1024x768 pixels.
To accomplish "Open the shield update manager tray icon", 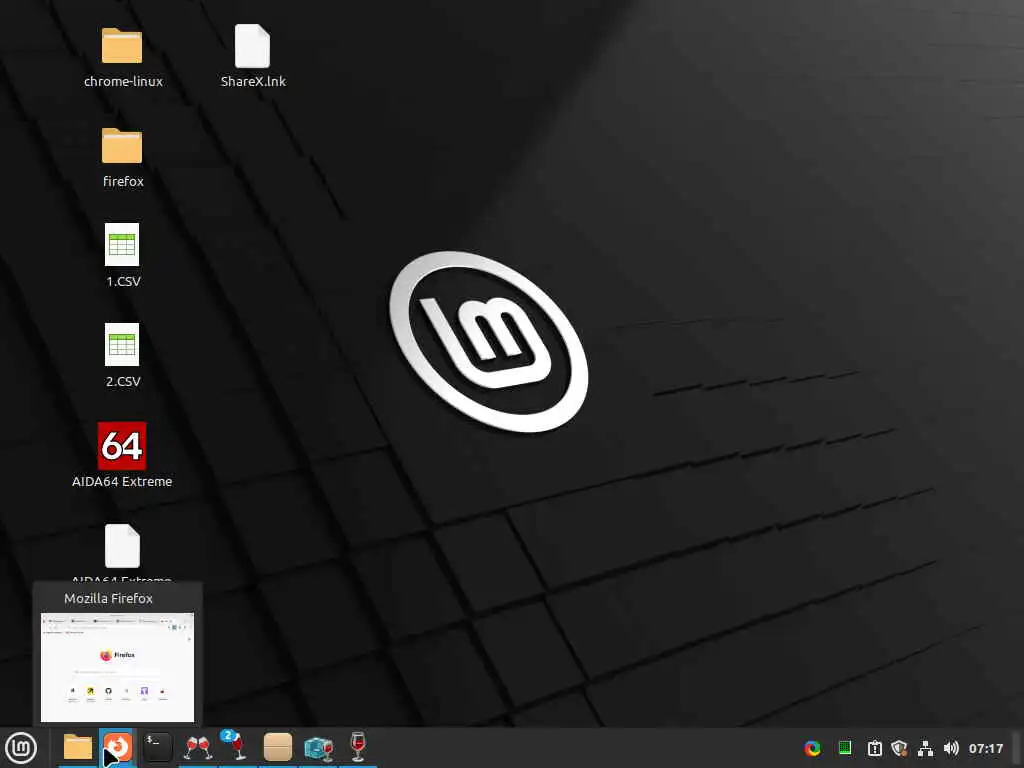I will (x=899, y=748).
